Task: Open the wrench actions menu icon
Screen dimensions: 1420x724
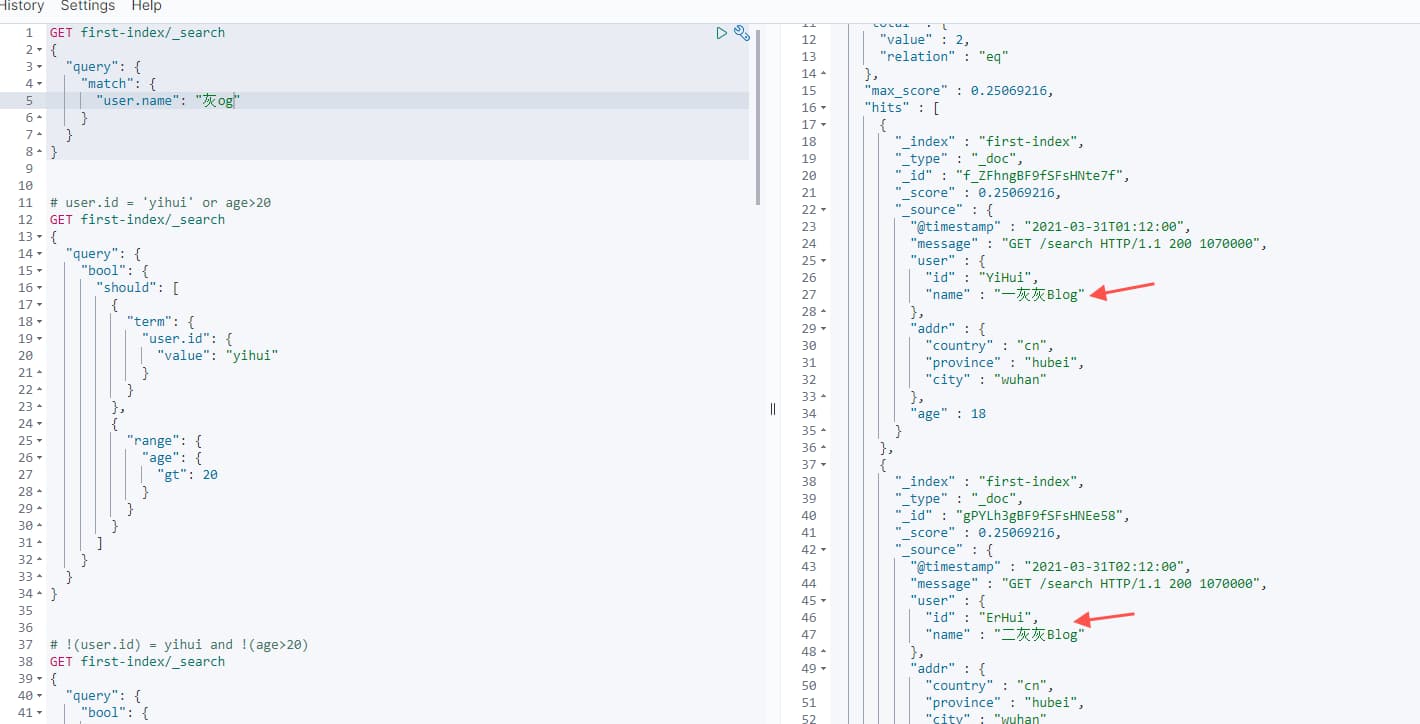Action: [x=742, y=33]
